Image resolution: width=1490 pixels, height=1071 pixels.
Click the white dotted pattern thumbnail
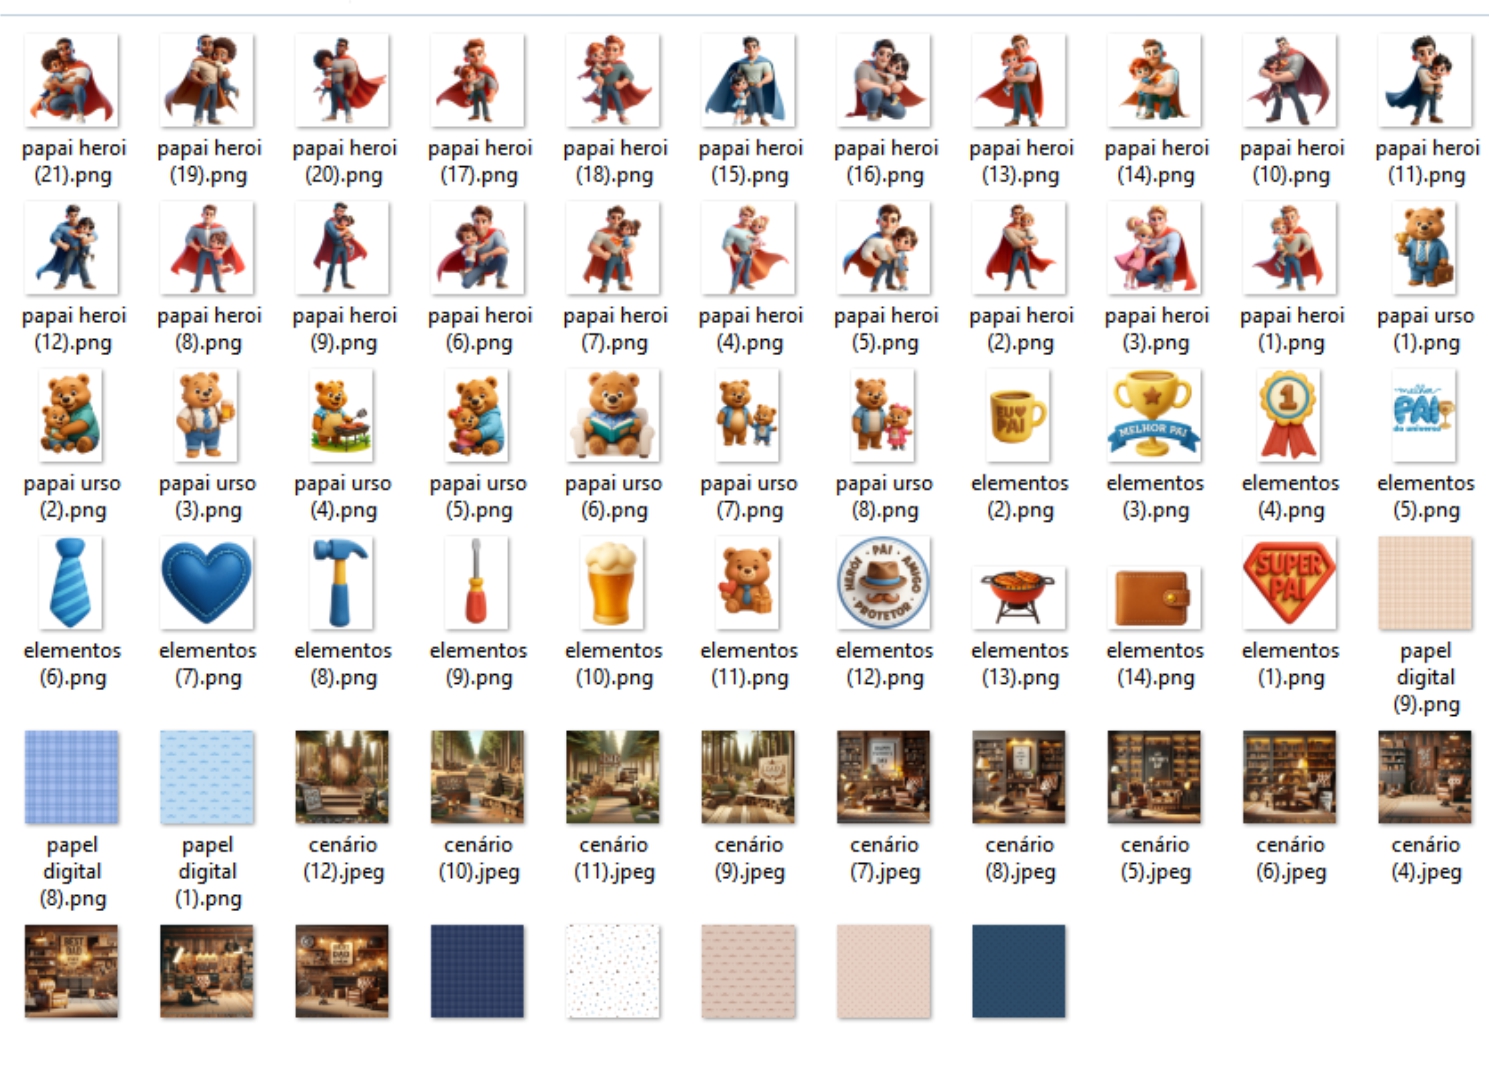click(613, 971)
